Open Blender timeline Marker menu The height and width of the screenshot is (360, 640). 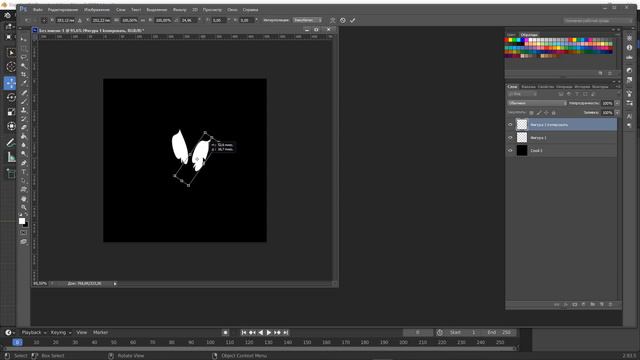[x=100, y=332]
